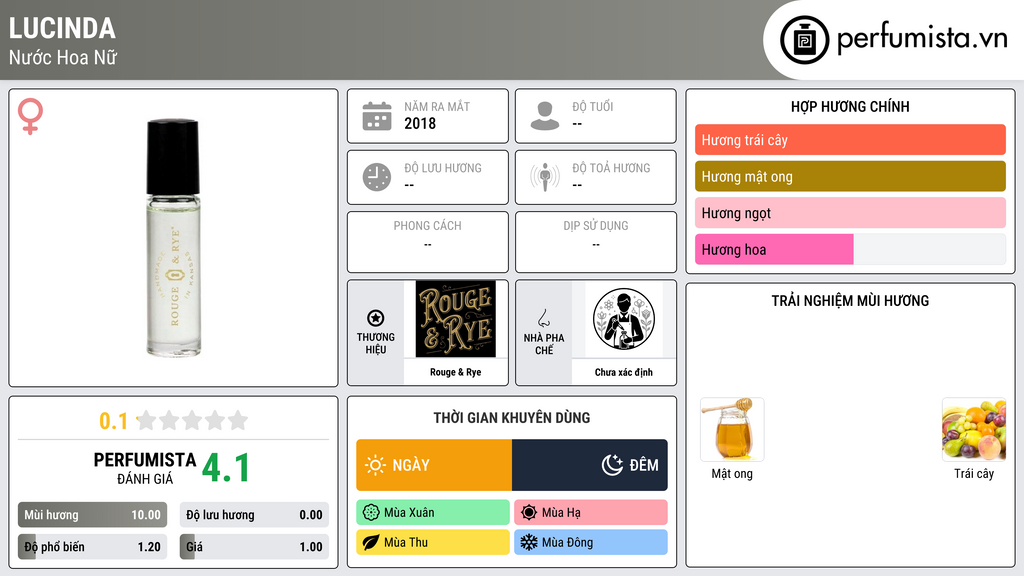Click the person icon beside Độ tuổi
The height and width of the screenshot is (576, 1024).
pyautogui.click(x=545, y=116)
